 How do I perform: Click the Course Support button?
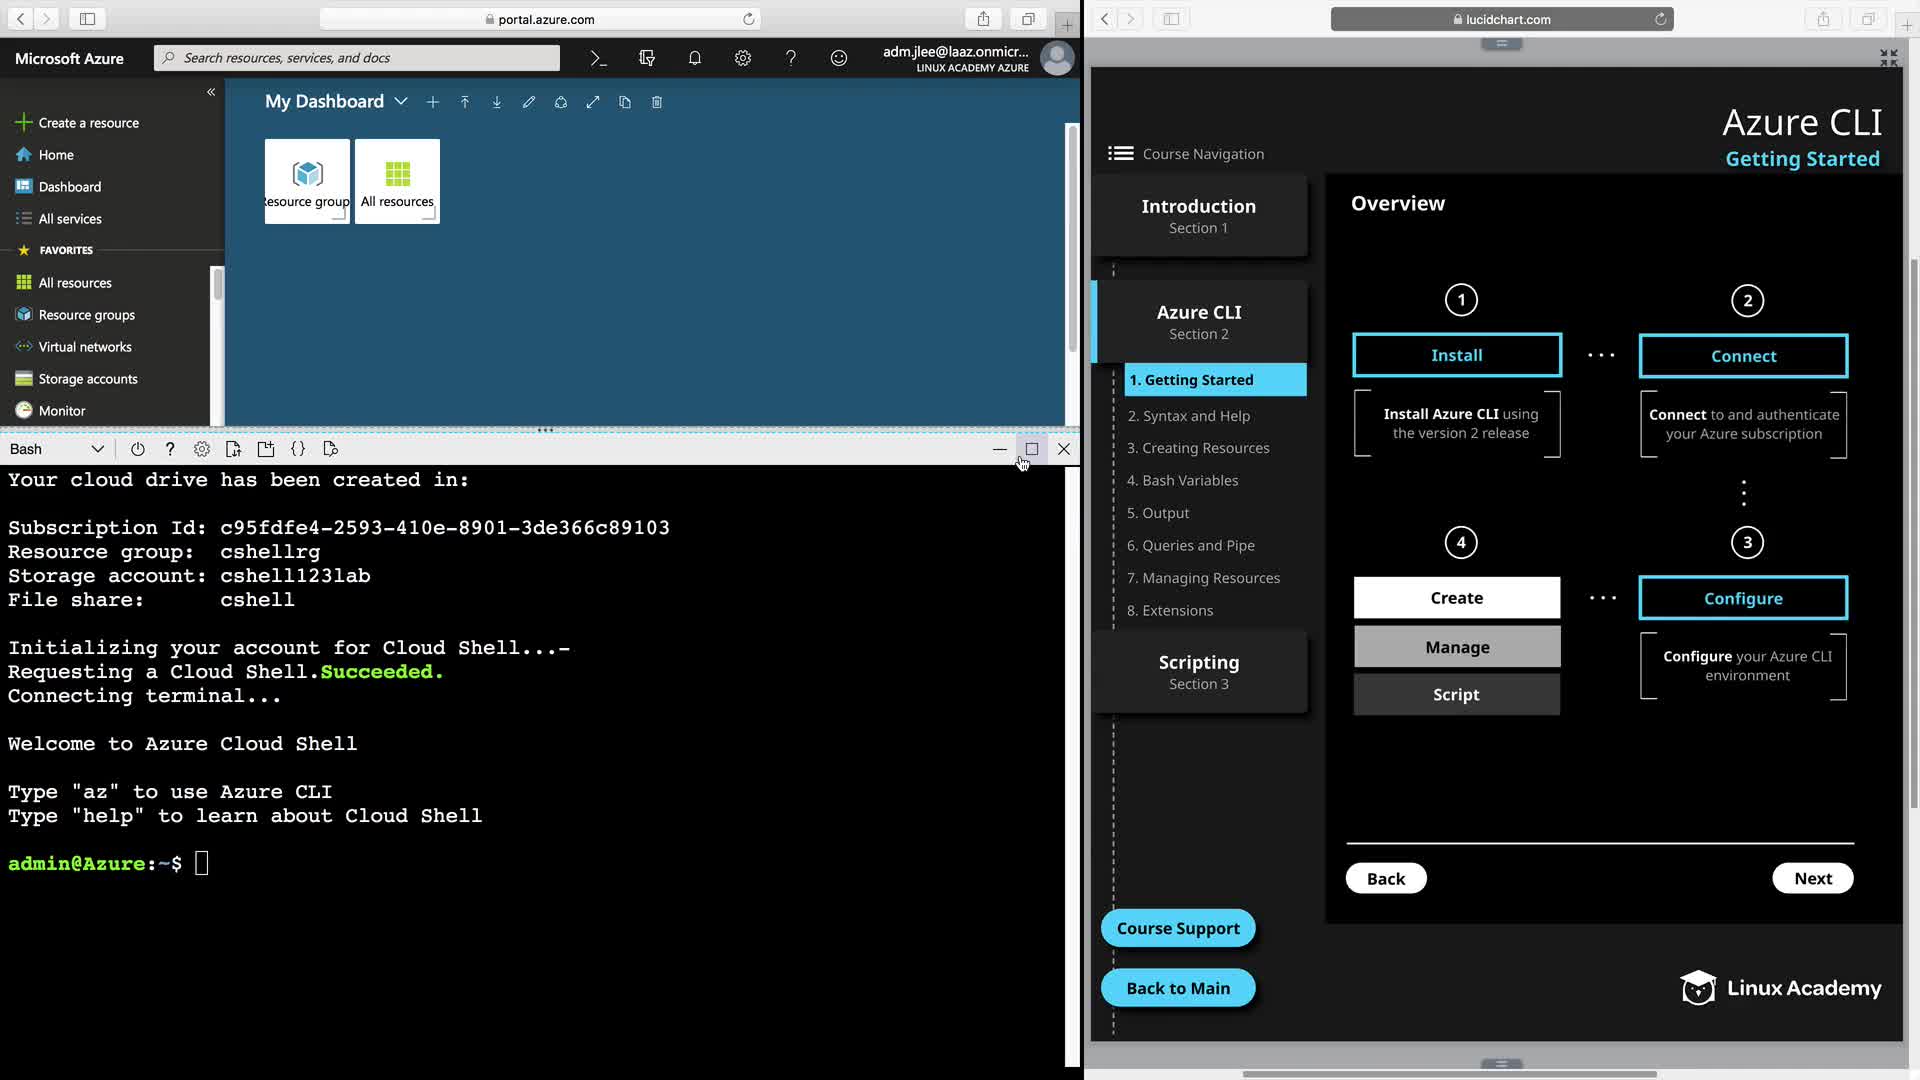(x=1177, y=928)
